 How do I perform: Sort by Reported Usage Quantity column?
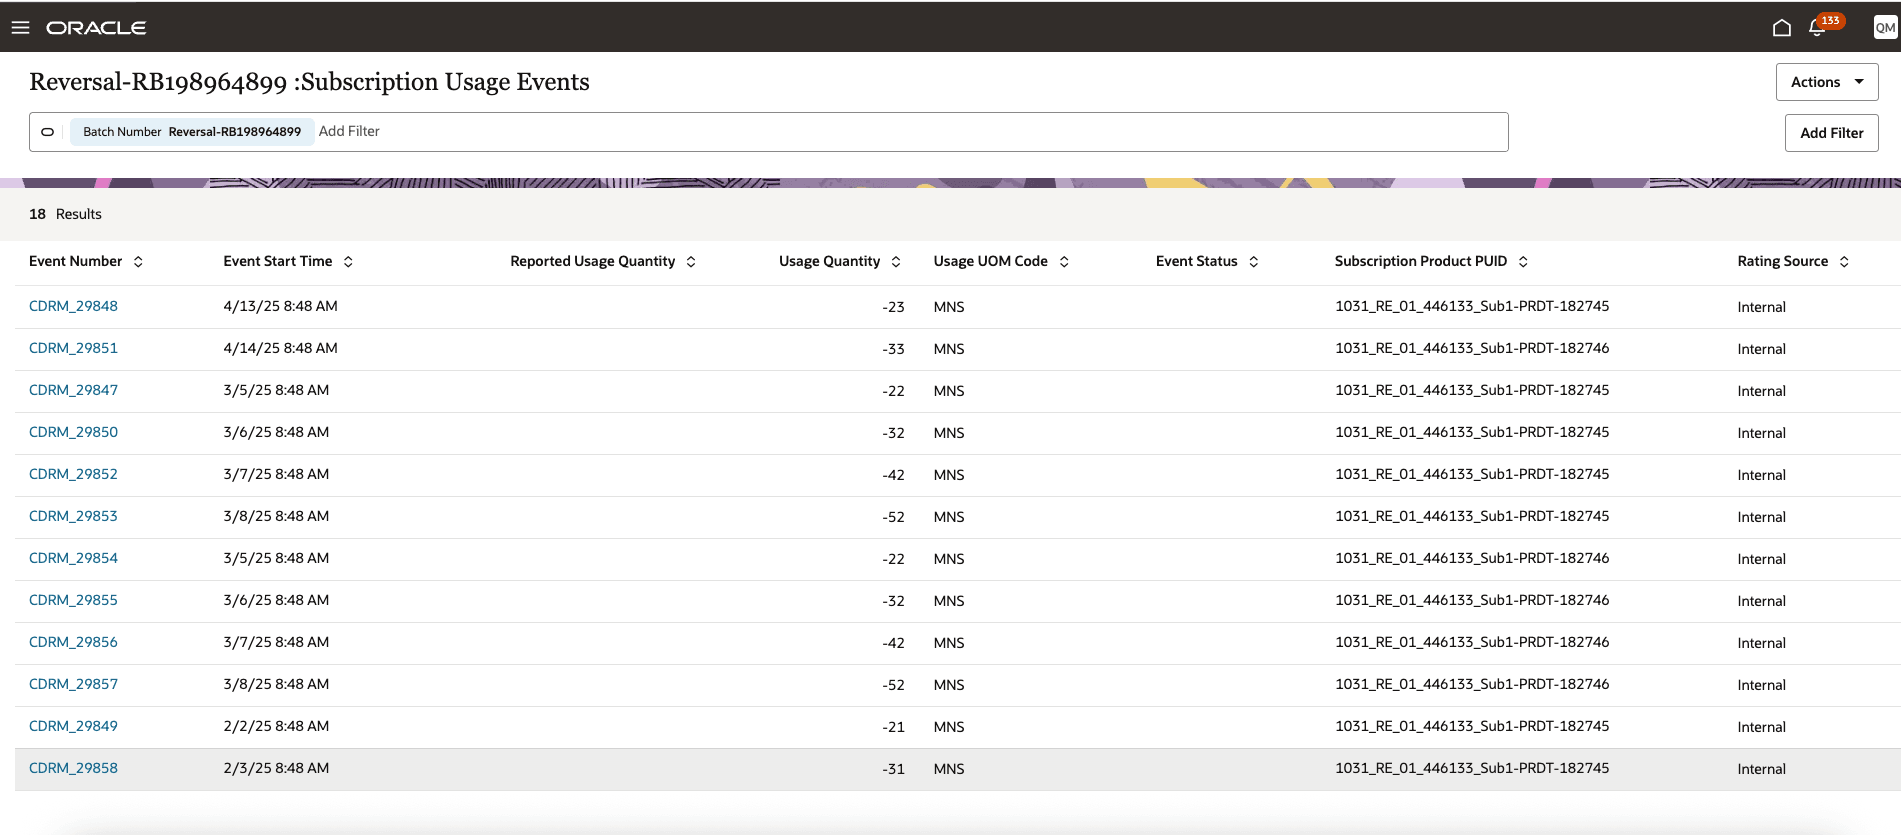coord(691,262)
